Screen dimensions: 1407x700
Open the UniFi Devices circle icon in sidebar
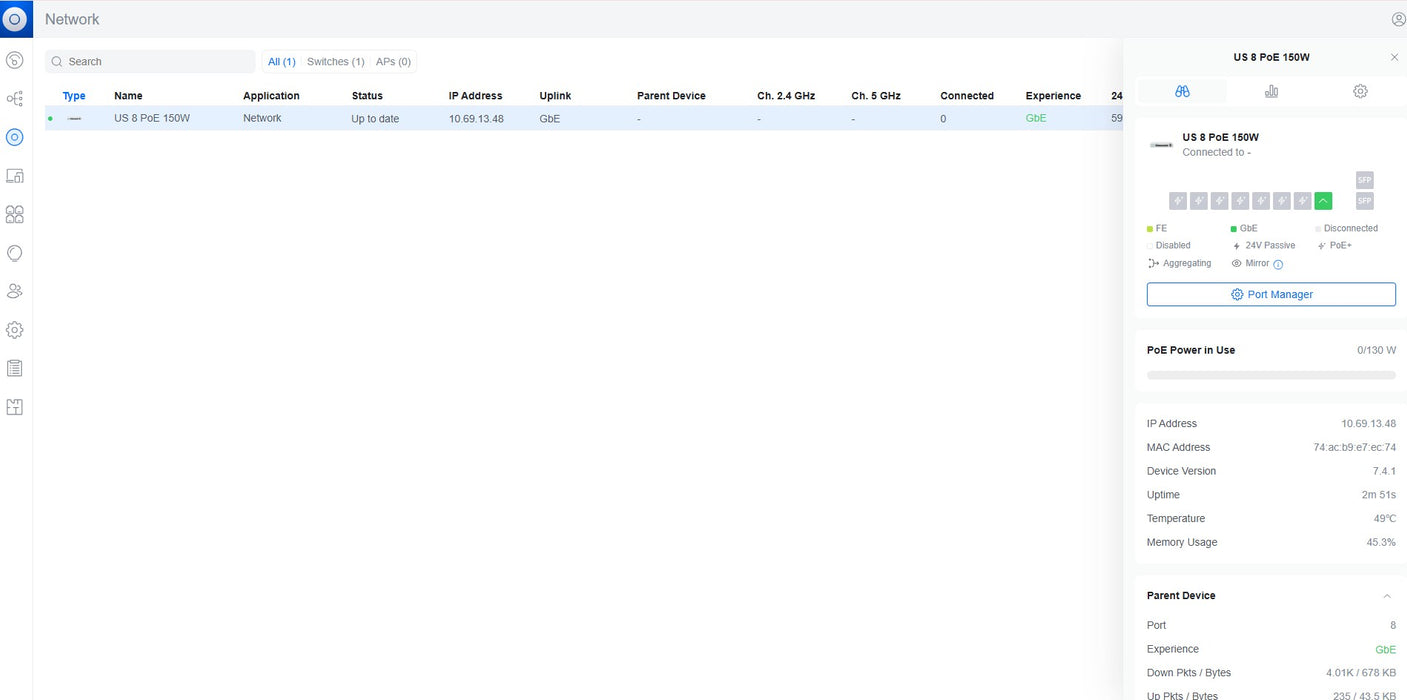coord(15,137)
